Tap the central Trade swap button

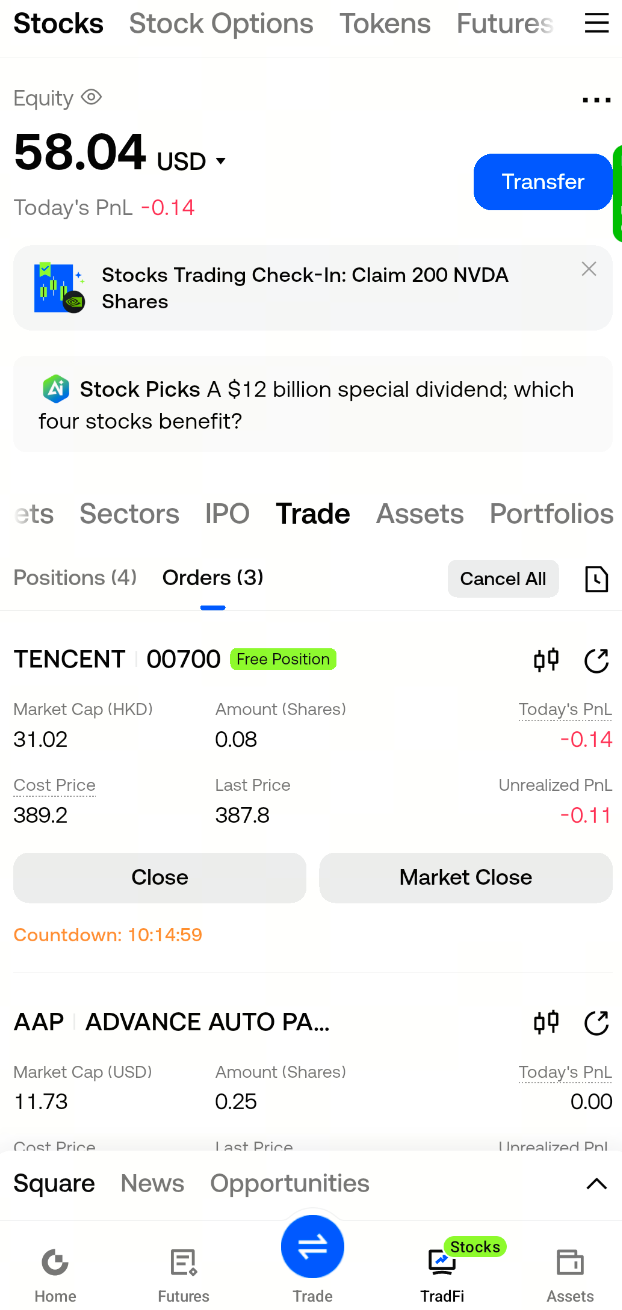coord(312,1246)
